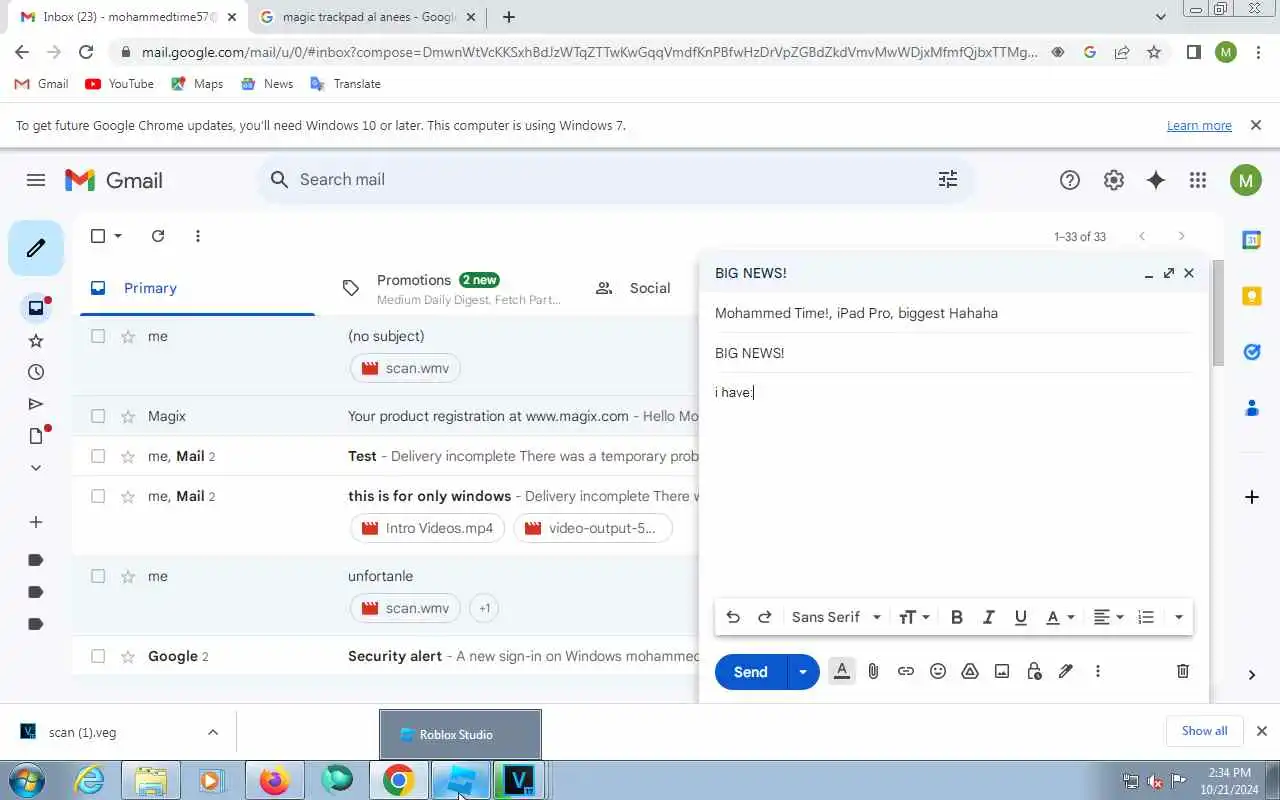Screen dimensions: 1280x800
Task: Toggle underline formatting in compose
Action: tap(1021, 617)
